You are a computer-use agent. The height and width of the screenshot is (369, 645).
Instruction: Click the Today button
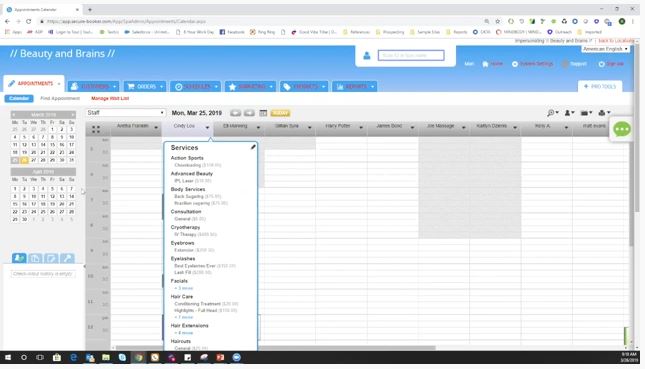coord(281,113)
